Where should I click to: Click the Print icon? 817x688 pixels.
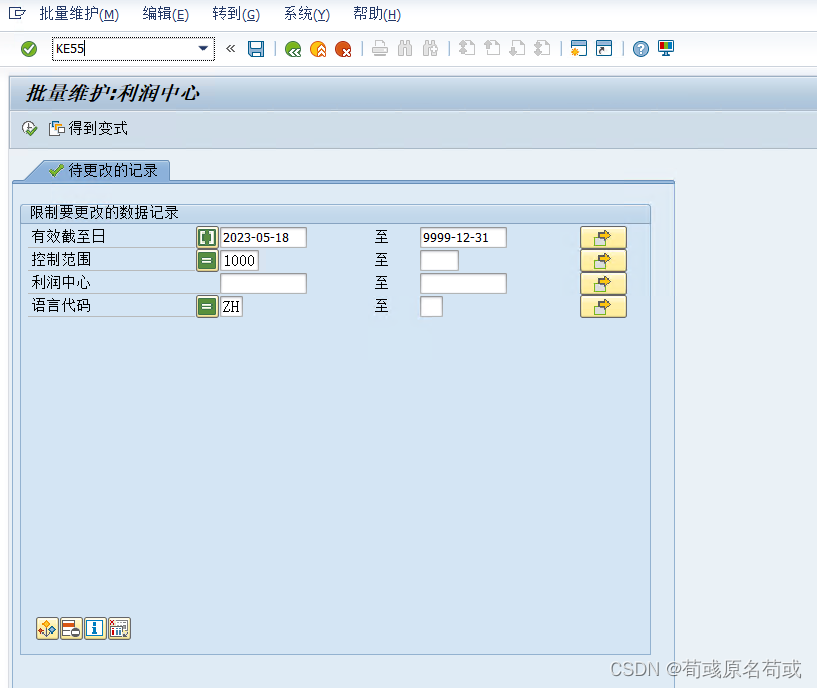(x=380, y=49)
